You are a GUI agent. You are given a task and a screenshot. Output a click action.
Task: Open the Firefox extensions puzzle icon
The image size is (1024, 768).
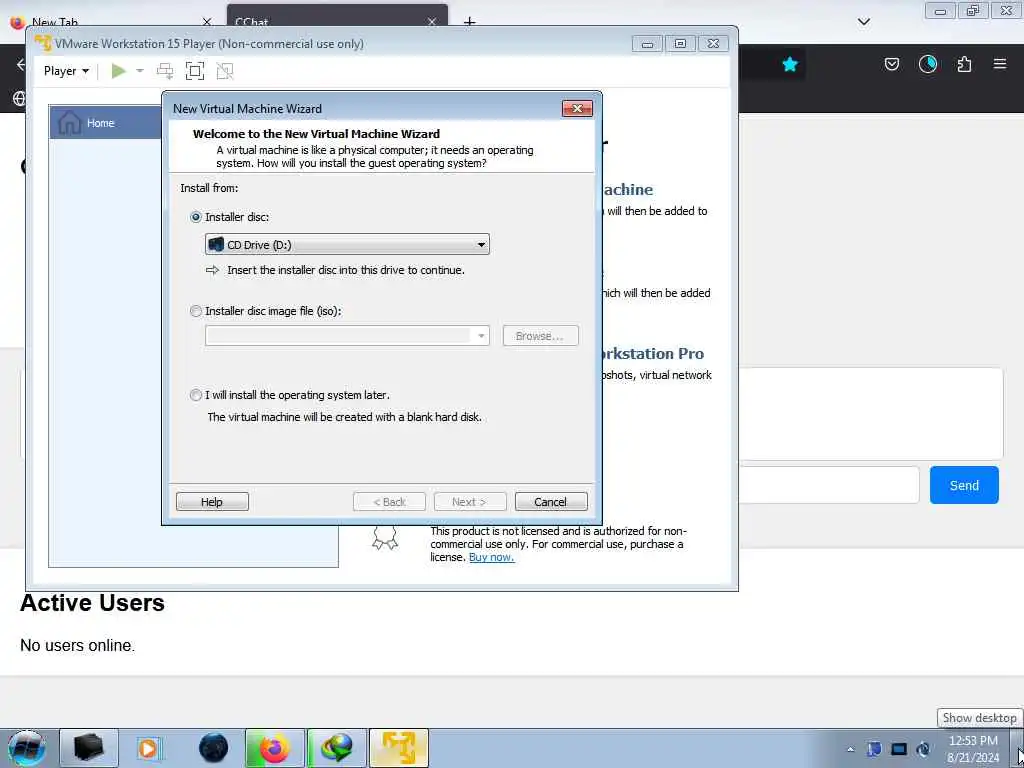pyautogui.click(x=964, y=64)
